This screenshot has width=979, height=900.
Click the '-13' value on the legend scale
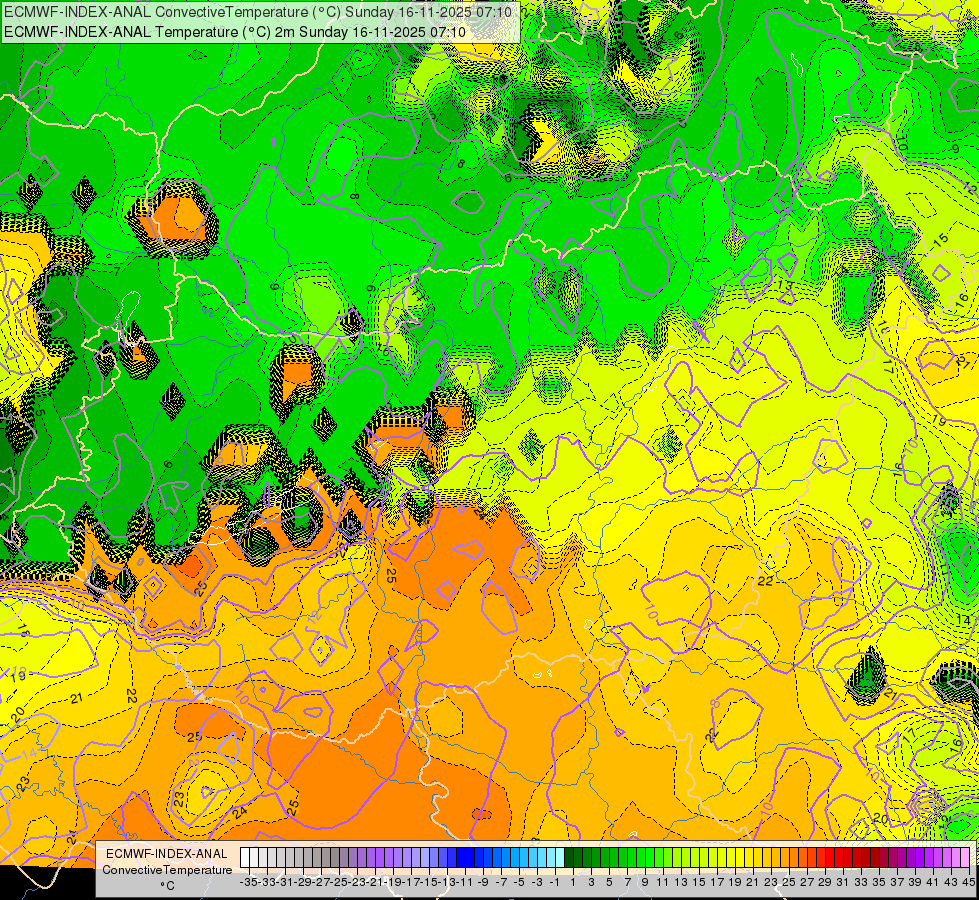[448, 883]
